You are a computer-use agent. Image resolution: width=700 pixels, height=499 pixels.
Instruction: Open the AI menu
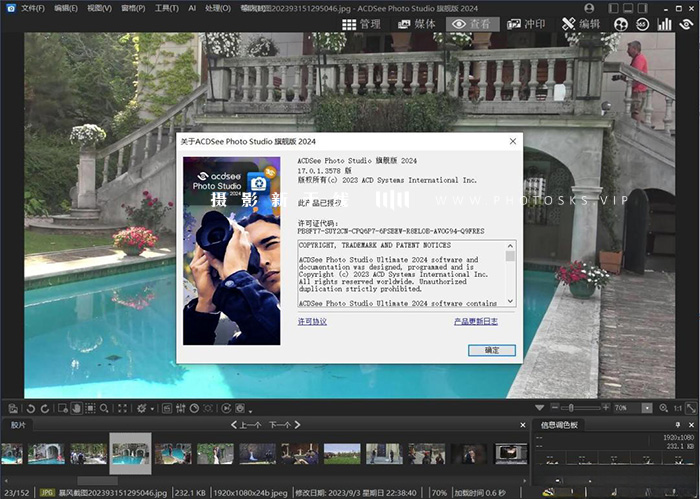click(x=192, y=8)
